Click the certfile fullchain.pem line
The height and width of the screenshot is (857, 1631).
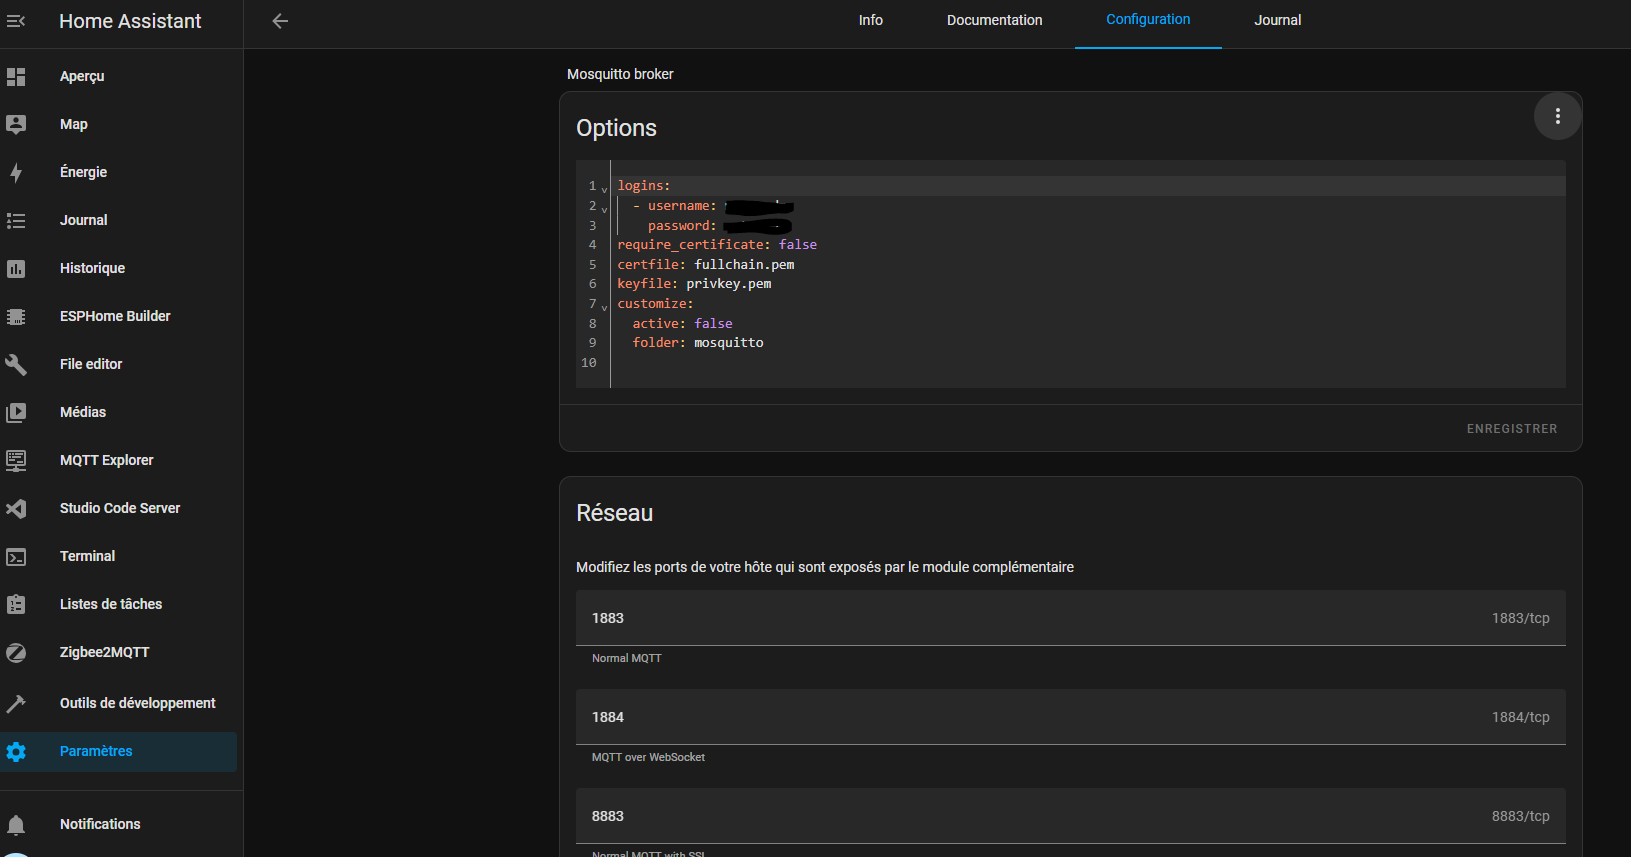coord(706,265)
